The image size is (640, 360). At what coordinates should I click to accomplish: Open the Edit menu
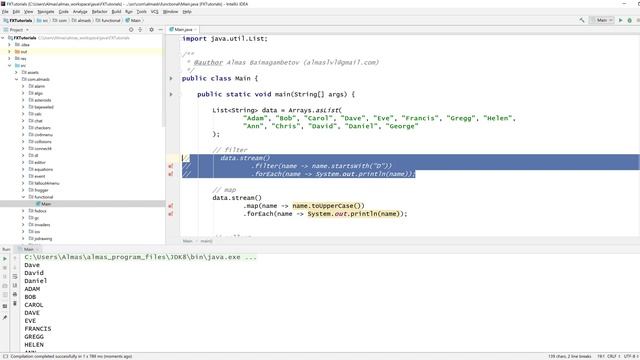coord(16,12)
